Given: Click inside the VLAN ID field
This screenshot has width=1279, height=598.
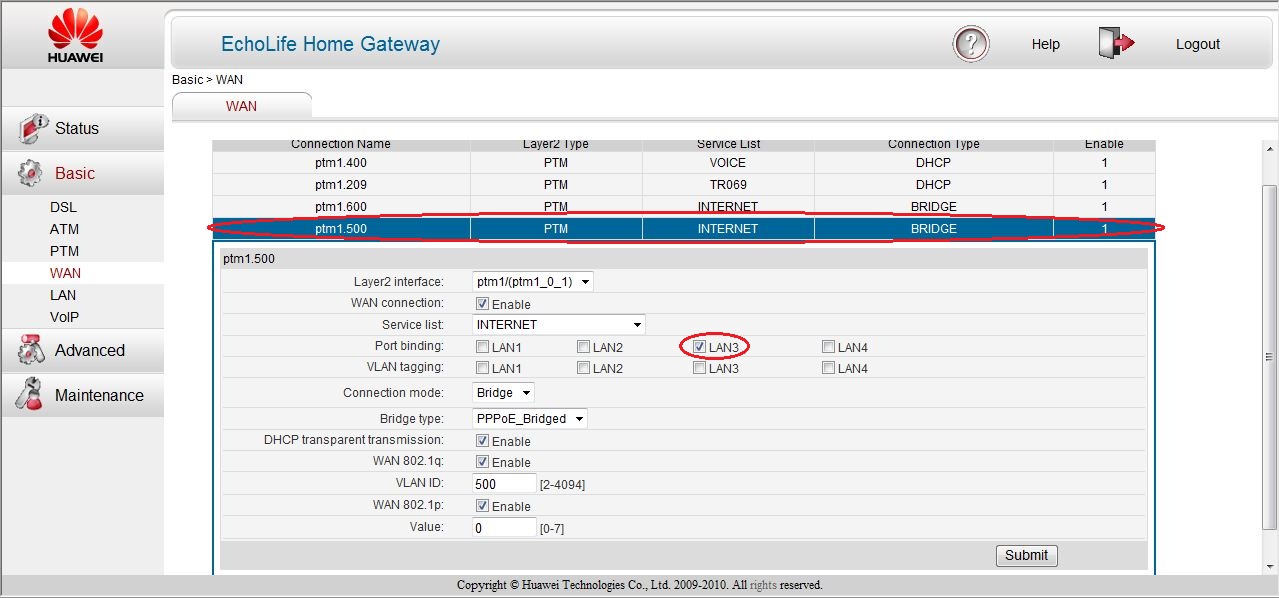Looking at the screenshot, I should [x=503, y=483].
